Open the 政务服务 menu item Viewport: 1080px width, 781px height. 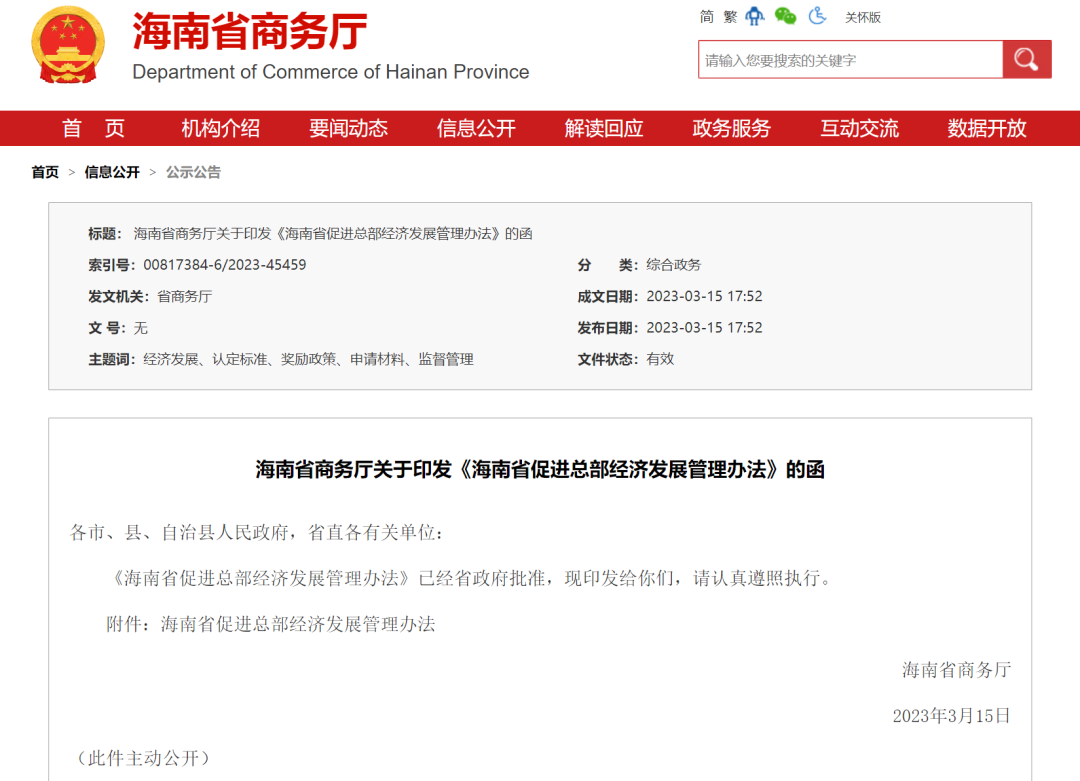tap(731, 128)
